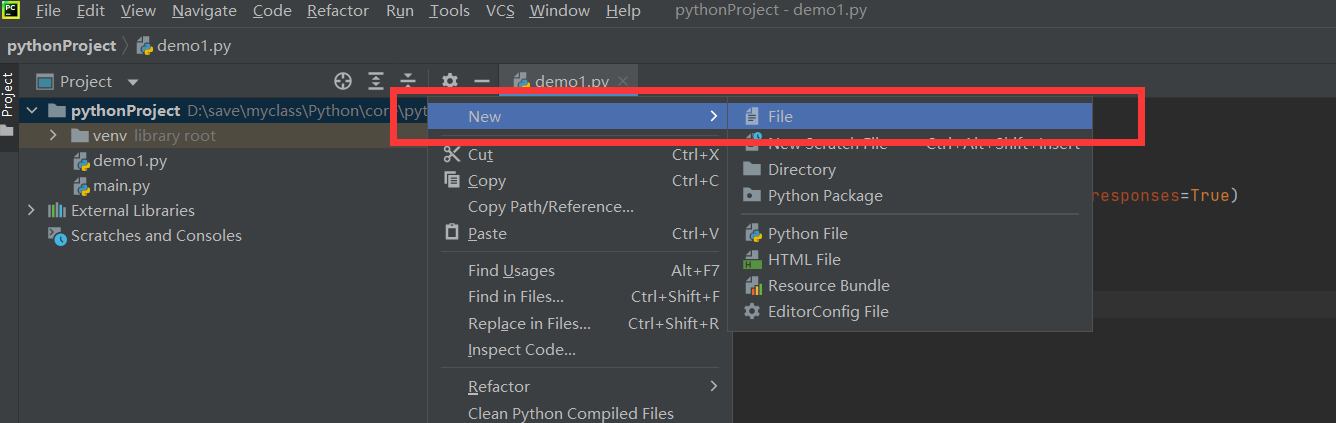This screenshot has height=423, width=1336.
Task: Open the VCS menu
Action: [x=499, y=11]
